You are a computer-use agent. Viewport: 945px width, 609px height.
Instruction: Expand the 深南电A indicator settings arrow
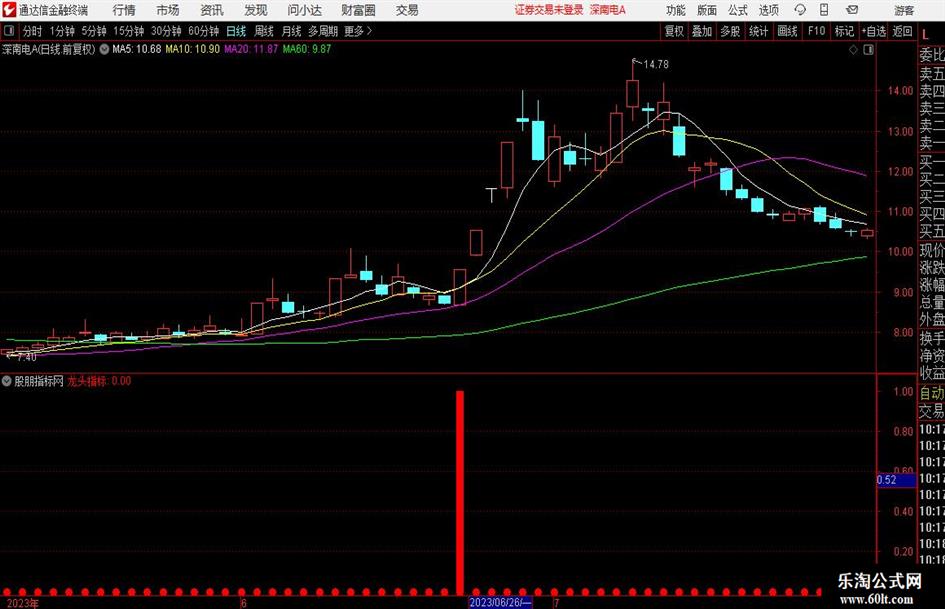coord(104,49)
